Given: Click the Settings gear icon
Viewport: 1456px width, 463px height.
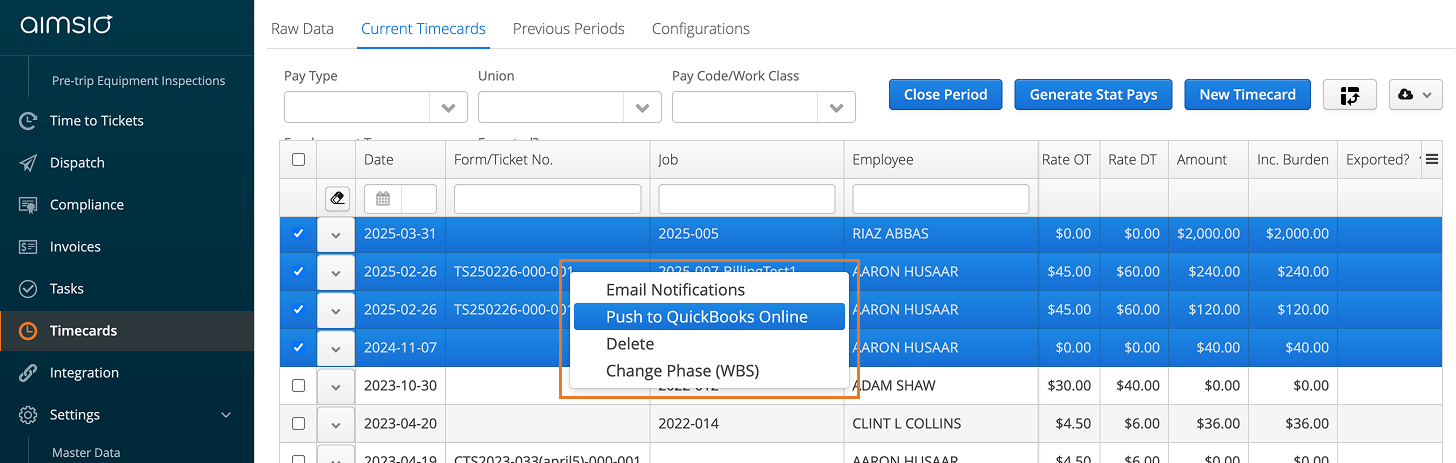Looking at the screenshot, I should (x=28, y=415).
